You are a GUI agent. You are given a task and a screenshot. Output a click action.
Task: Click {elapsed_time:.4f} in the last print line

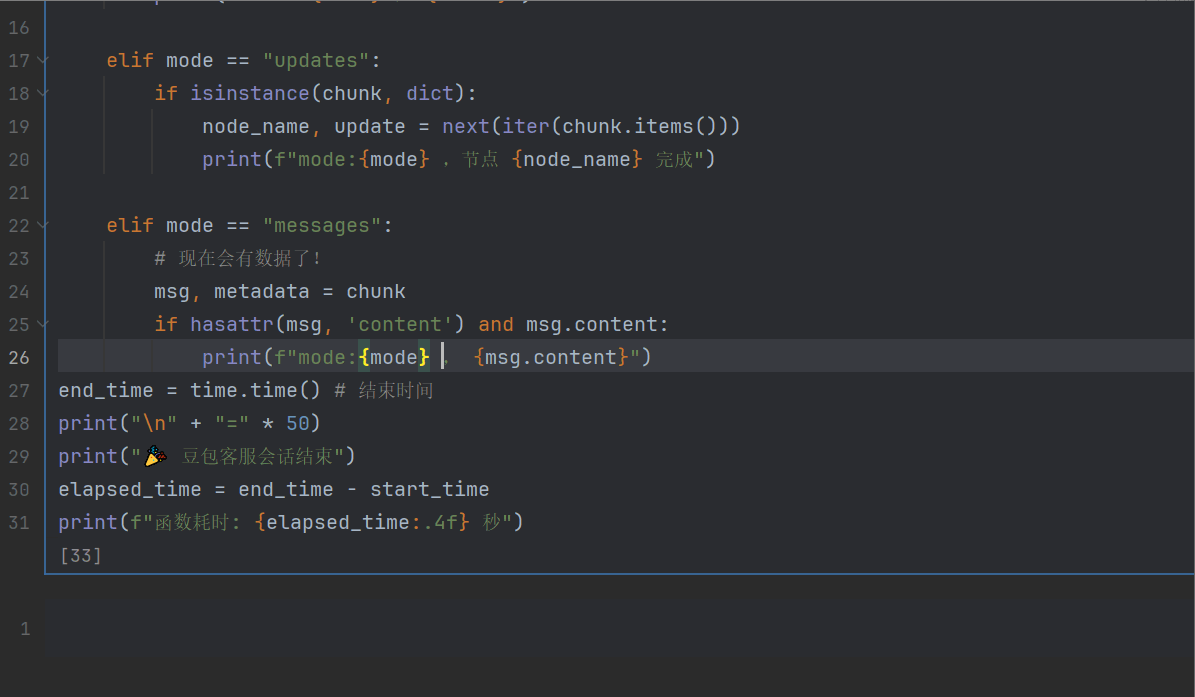362,523
